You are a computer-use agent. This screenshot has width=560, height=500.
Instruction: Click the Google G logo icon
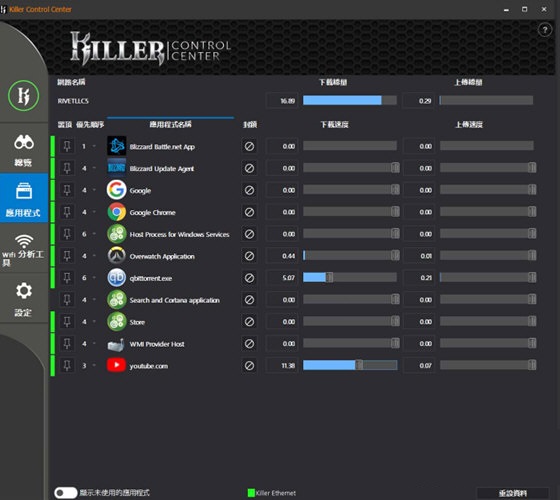click(116, 190)
